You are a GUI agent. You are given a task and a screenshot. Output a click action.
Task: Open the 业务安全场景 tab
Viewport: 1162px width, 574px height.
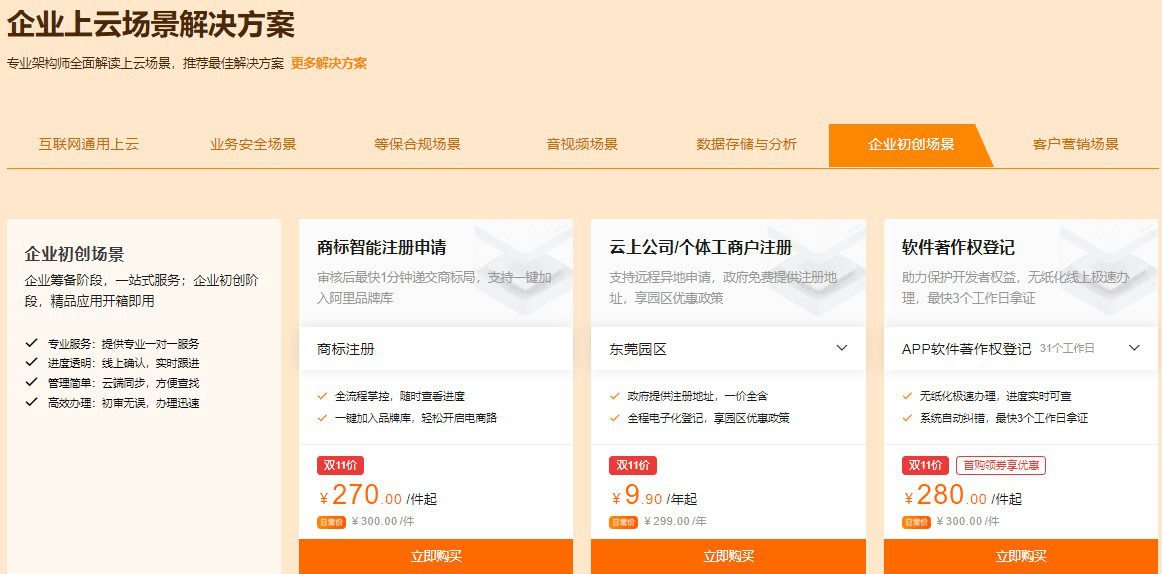(253, 144)
